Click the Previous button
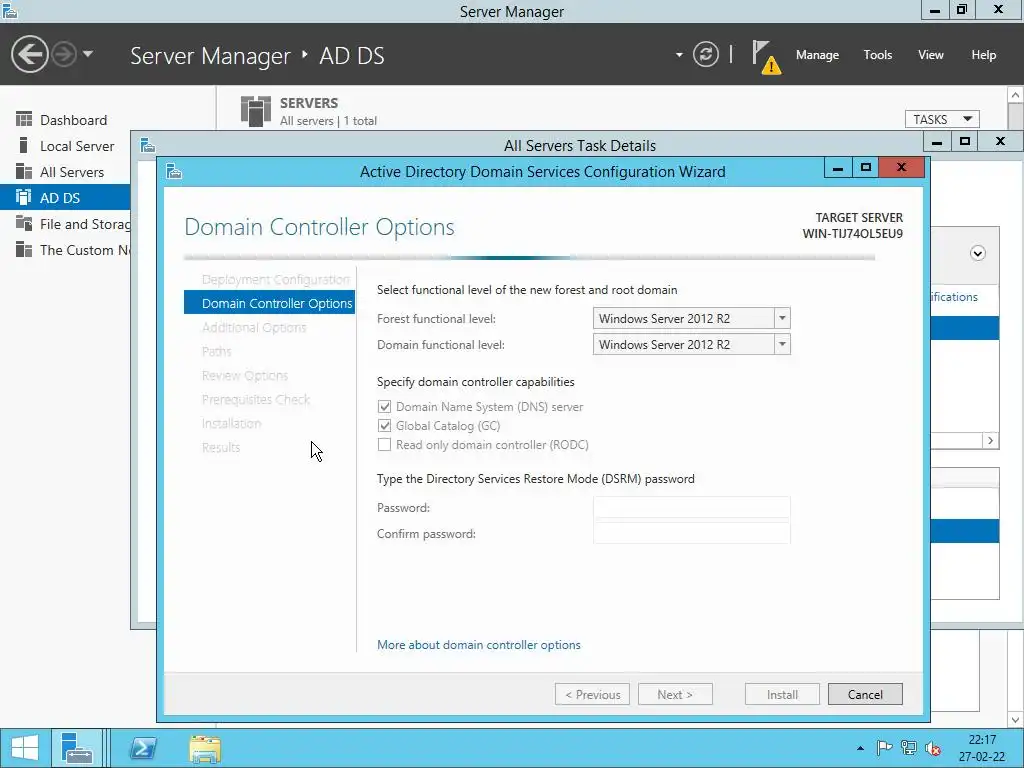The width and height of the screenshot is (1024, 768). [592, 695]
